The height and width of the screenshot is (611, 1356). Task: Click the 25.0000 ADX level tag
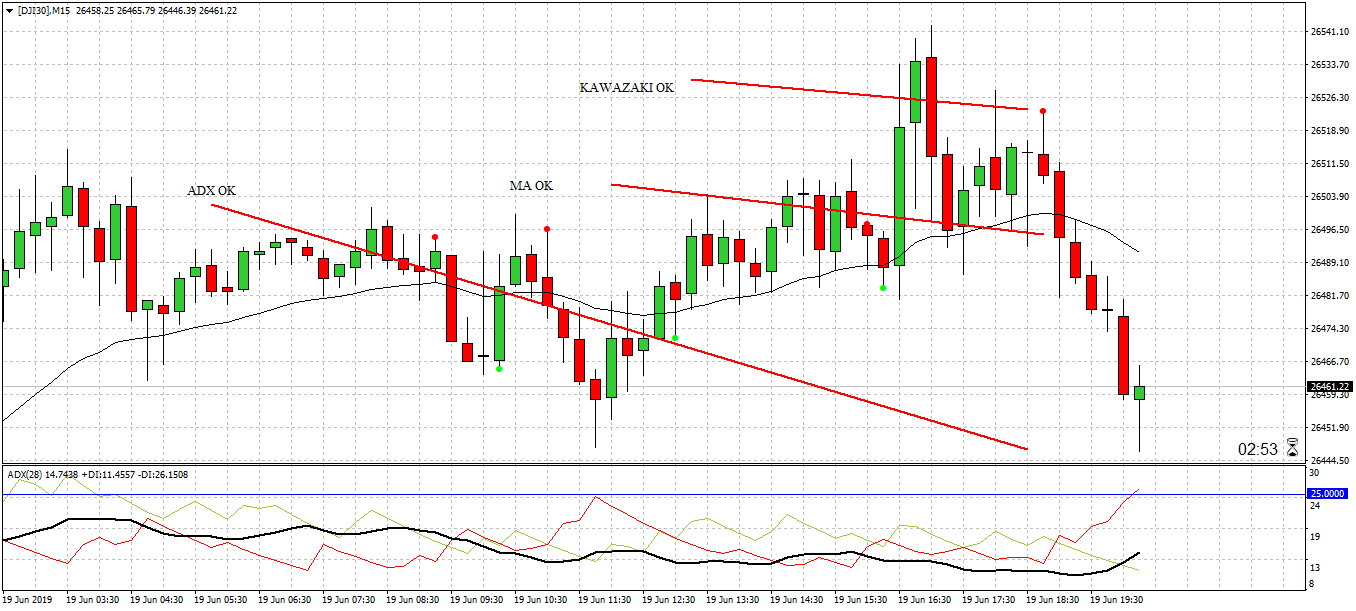[1330, 494]
